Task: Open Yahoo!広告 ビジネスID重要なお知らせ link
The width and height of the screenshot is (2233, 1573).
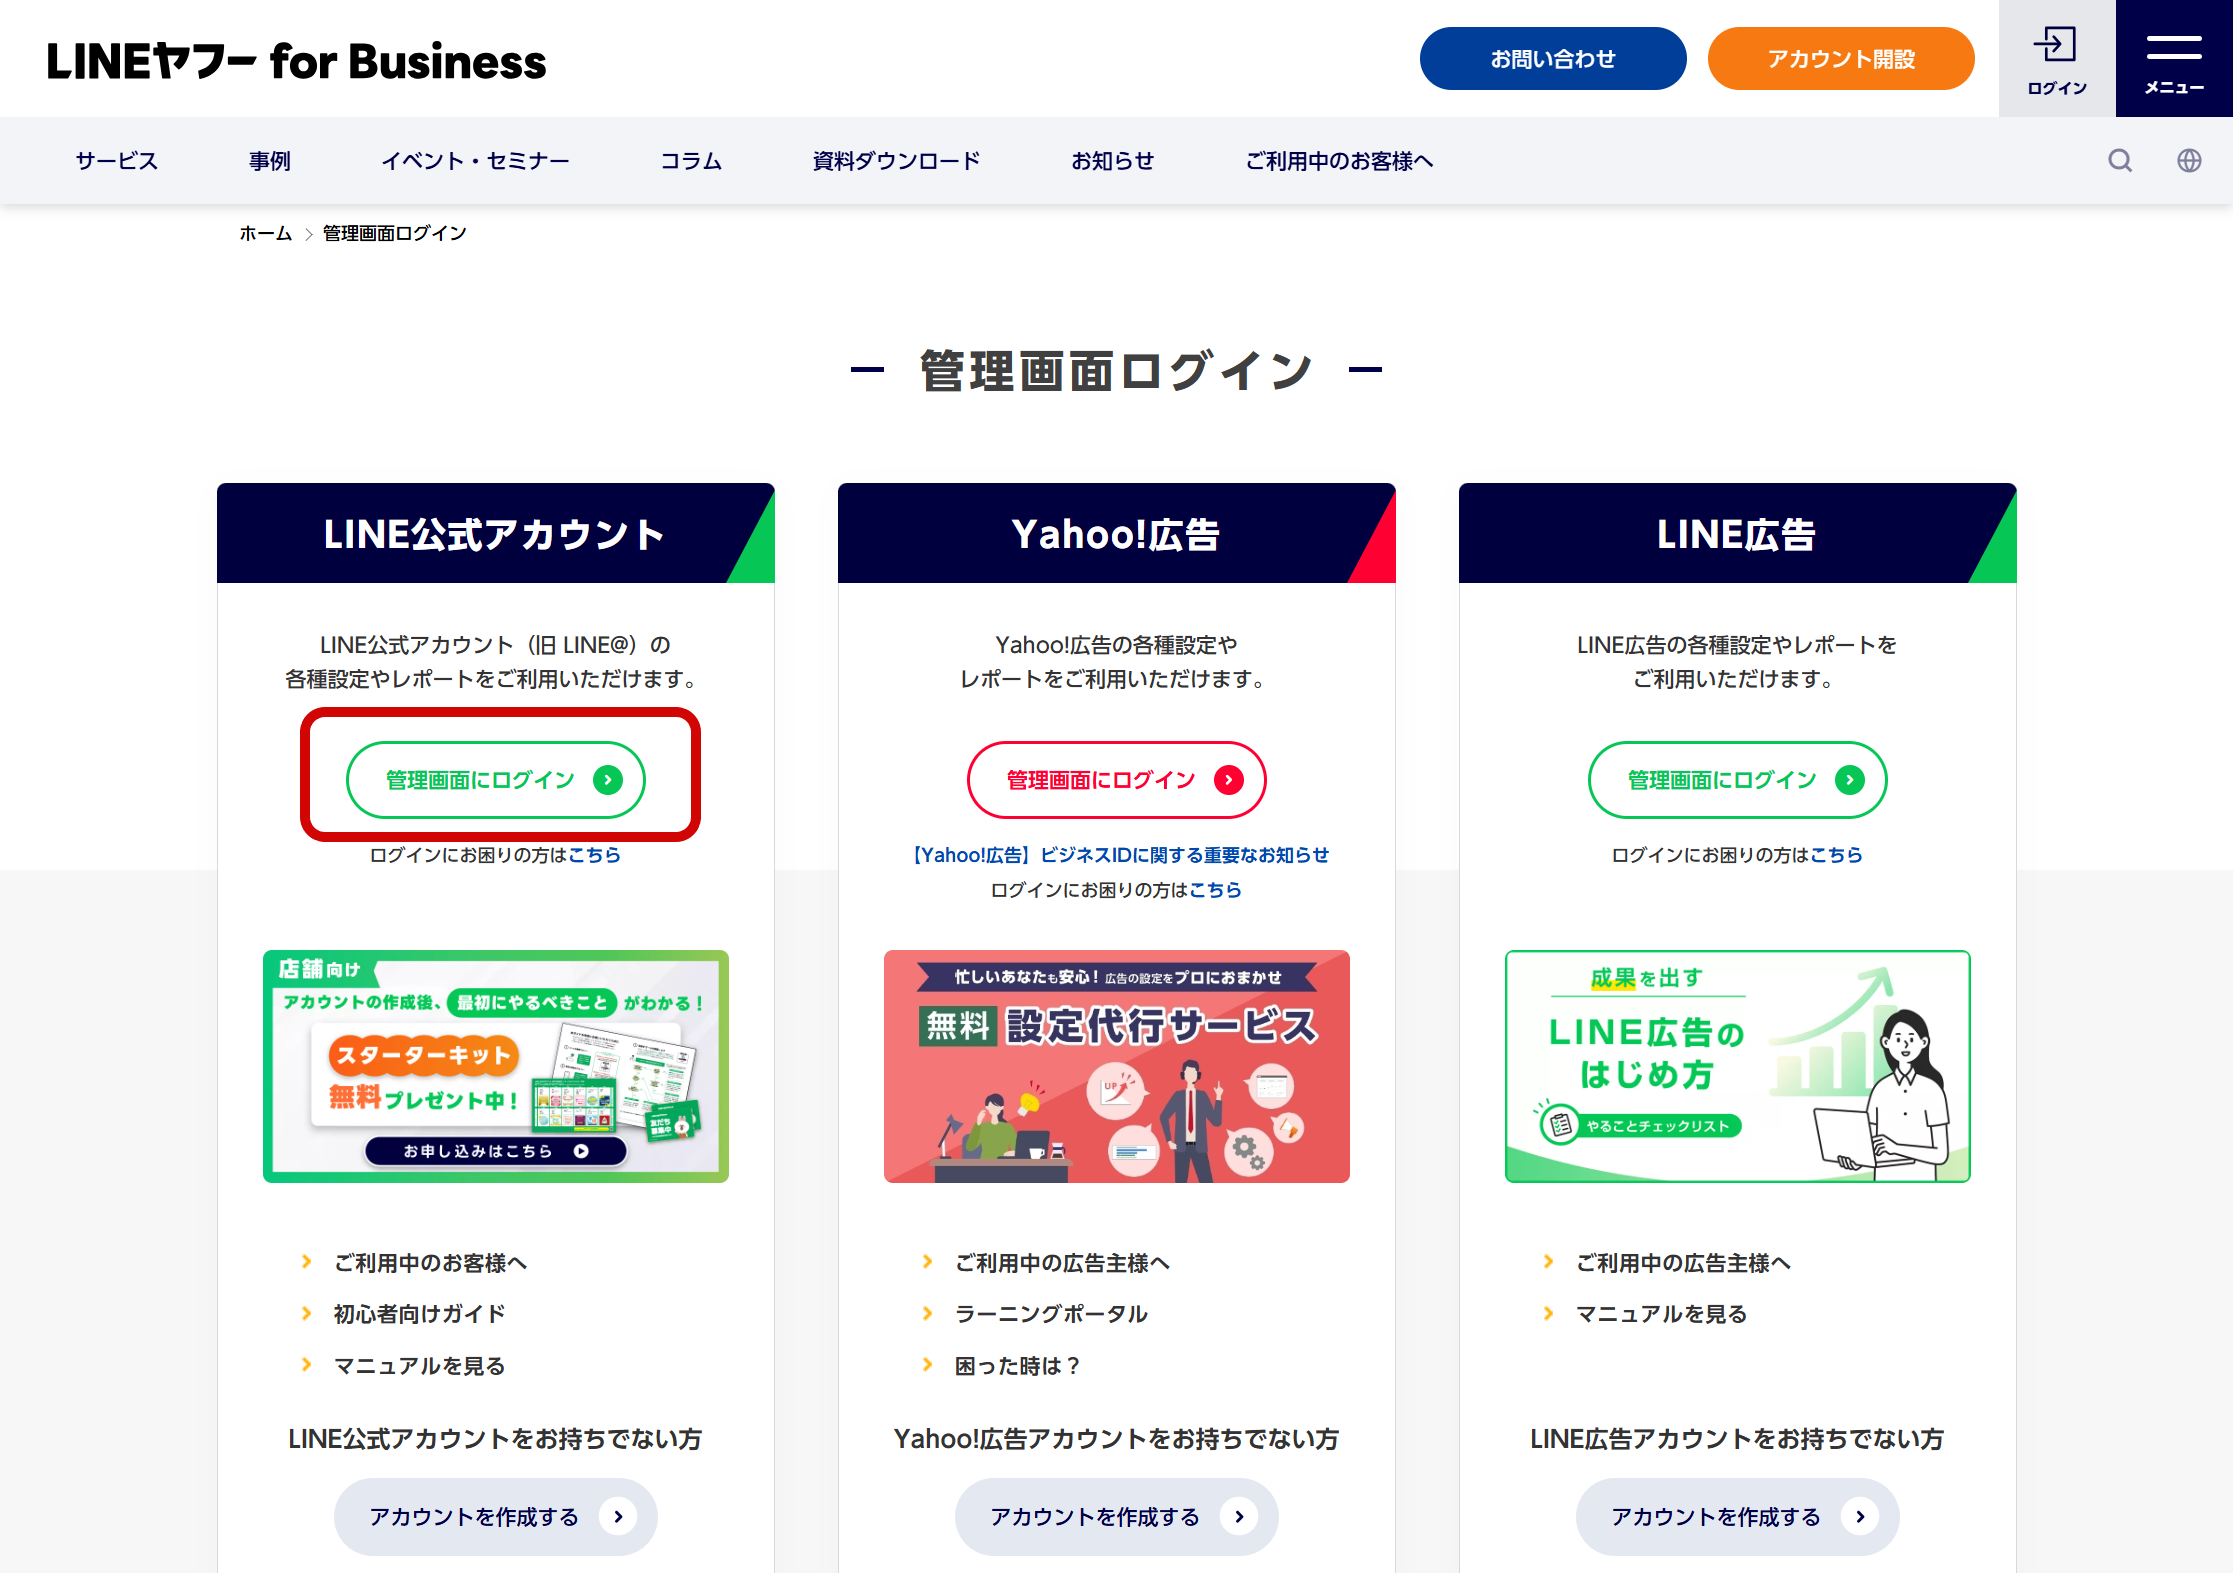Action: [1120, 855]
